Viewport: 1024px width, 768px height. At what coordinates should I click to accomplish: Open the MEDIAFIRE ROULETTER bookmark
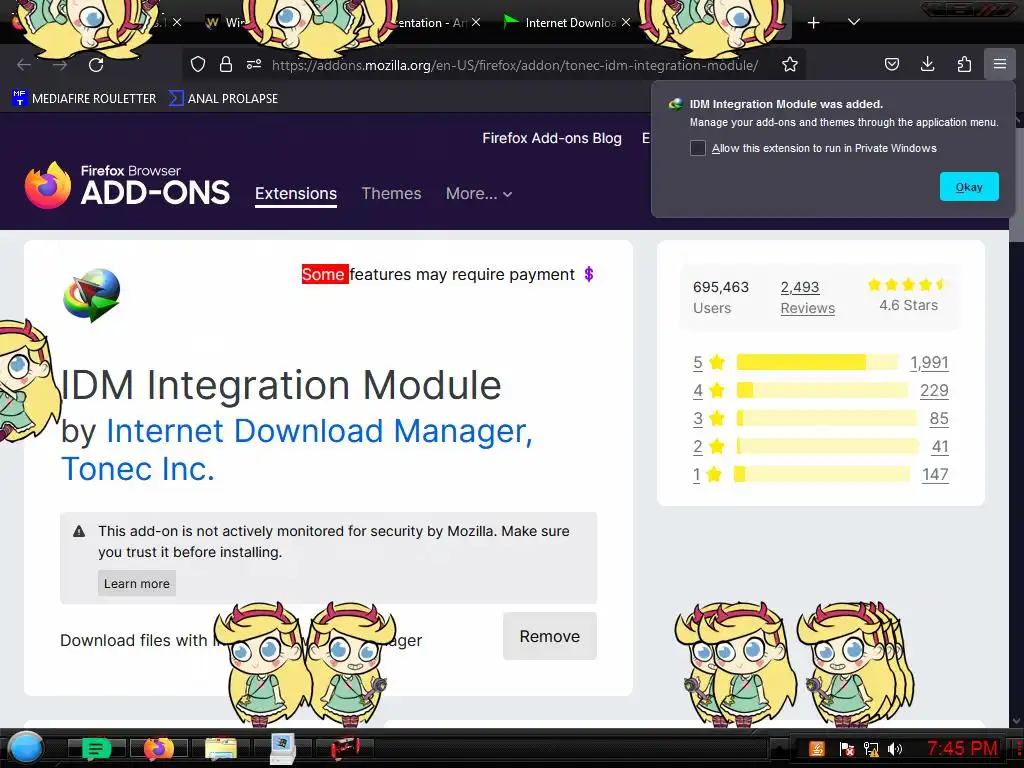(85, 99)
